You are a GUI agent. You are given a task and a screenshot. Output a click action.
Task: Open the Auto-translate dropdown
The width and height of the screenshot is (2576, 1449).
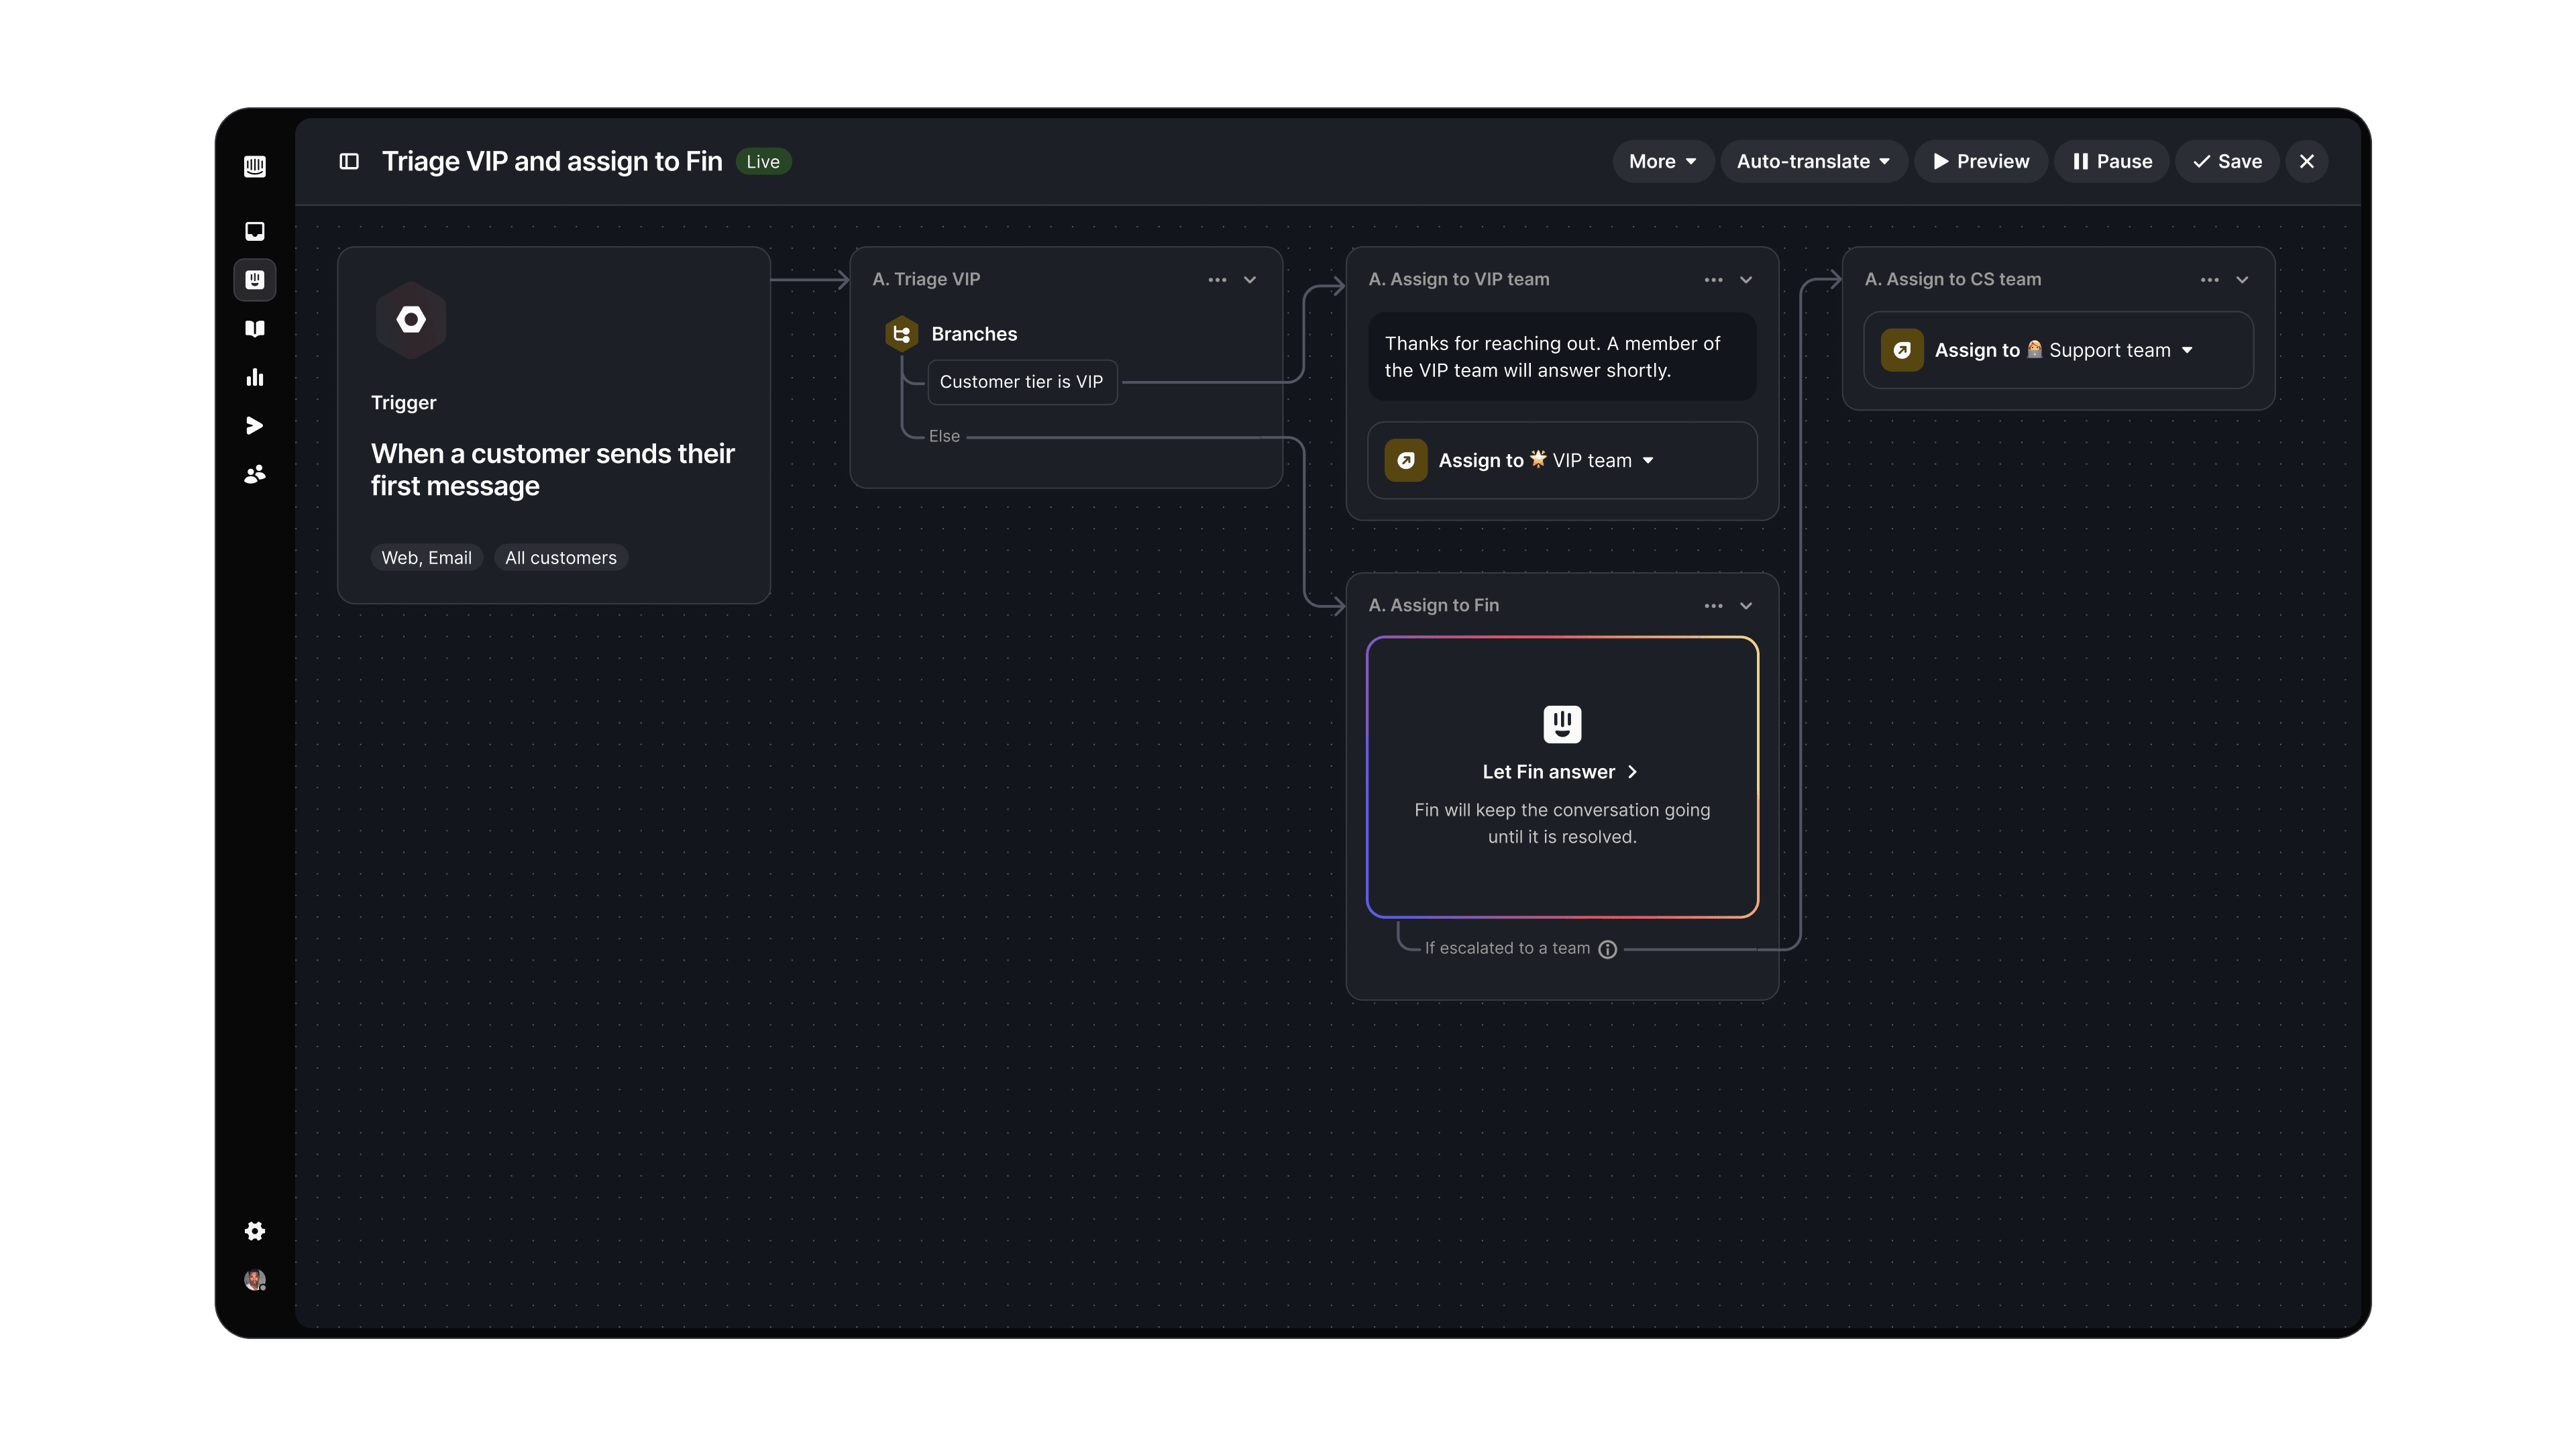point(1813,161)
